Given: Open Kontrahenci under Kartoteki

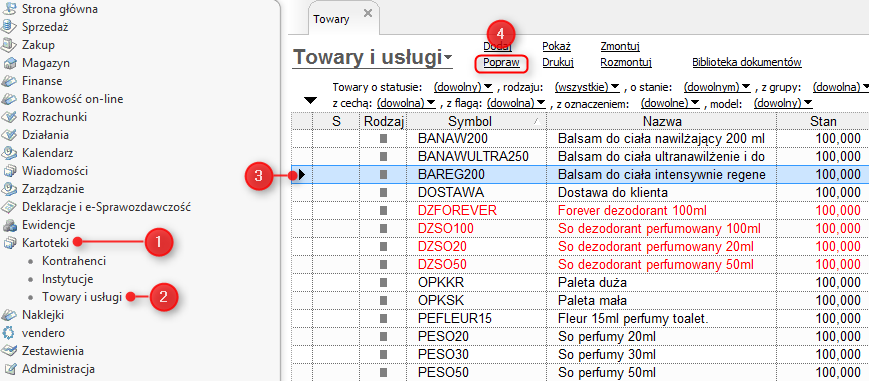Looking at the screenshot, I should click(74, 261).
